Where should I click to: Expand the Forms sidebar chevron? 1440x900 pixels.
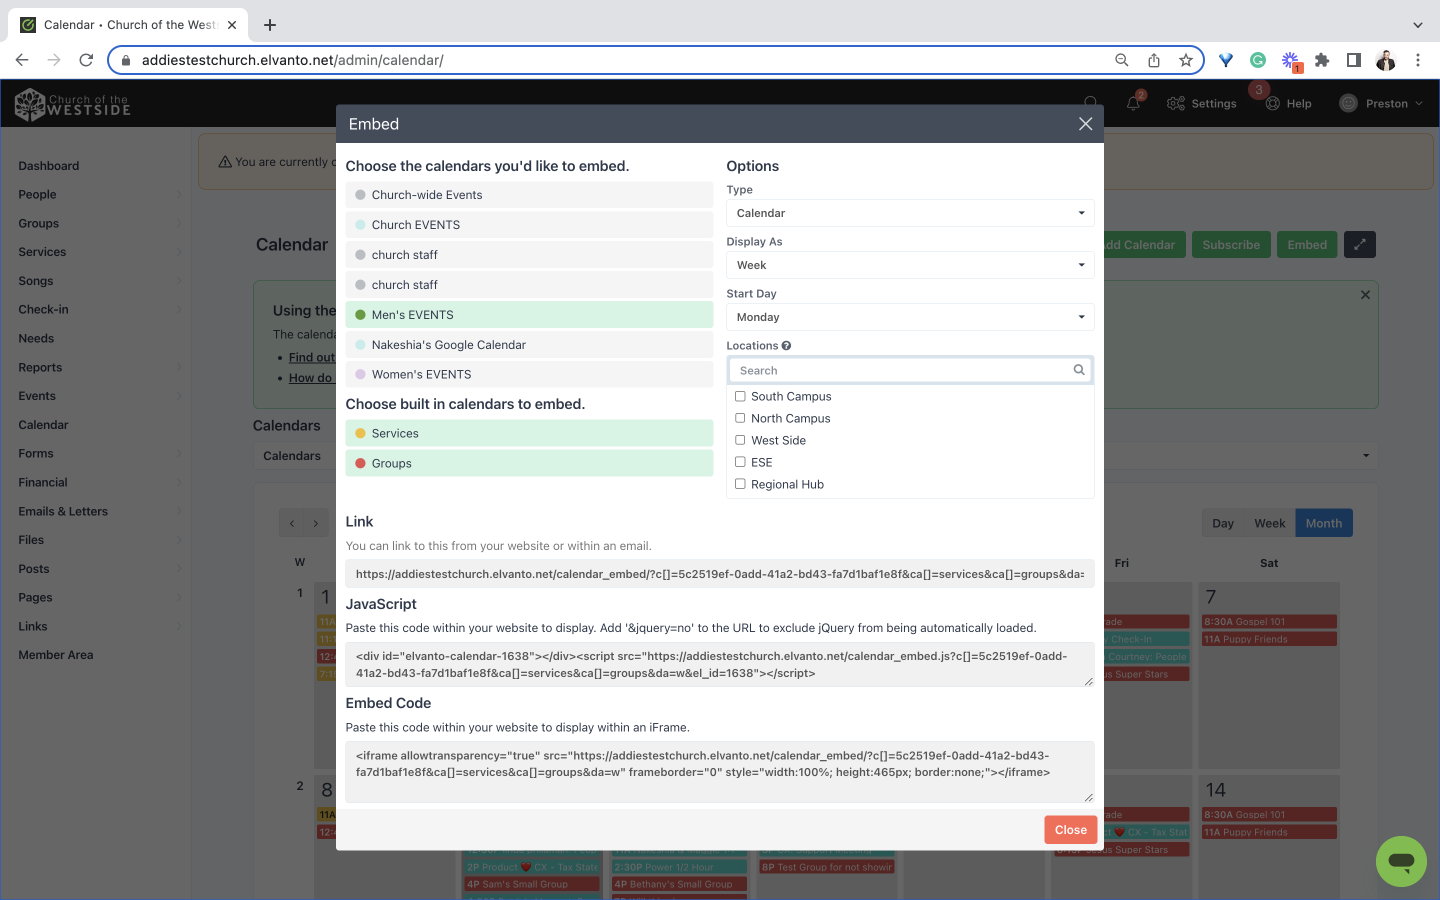pos(179,454)
